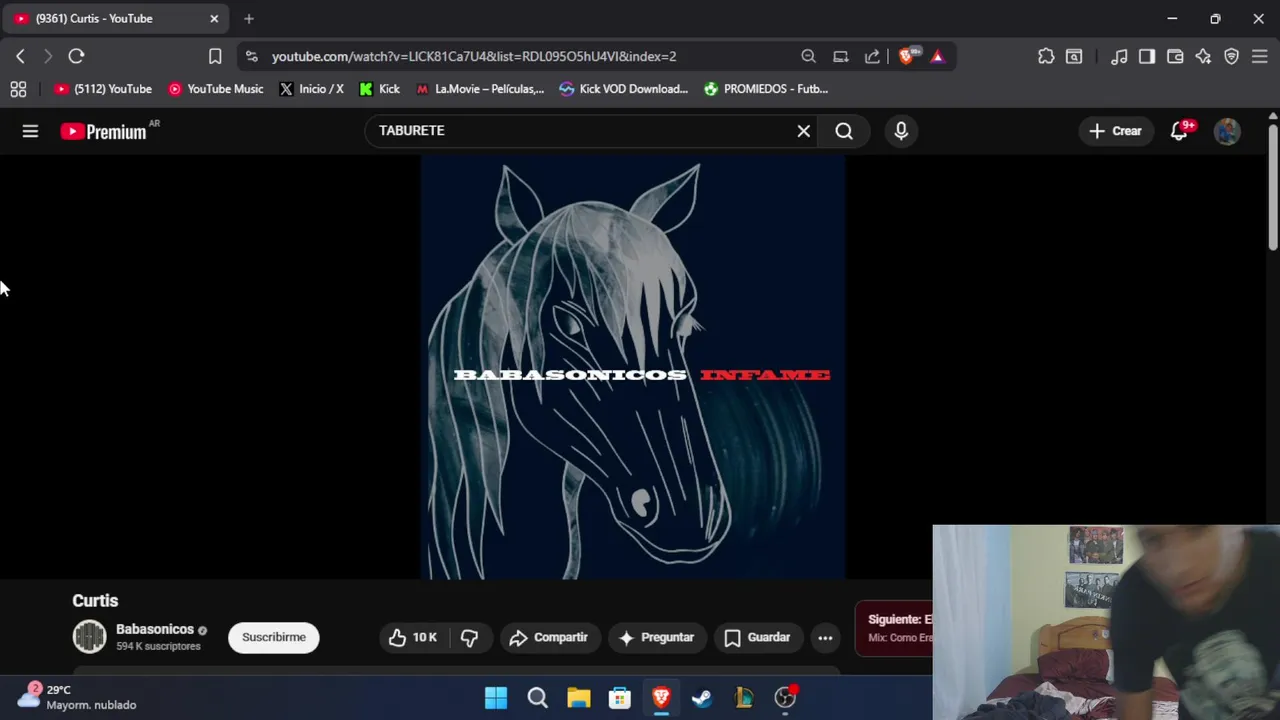
Task: Open the PROMIEDOS - Futb... bookmark
Action: pyautogui.click(x=766, y=89)
